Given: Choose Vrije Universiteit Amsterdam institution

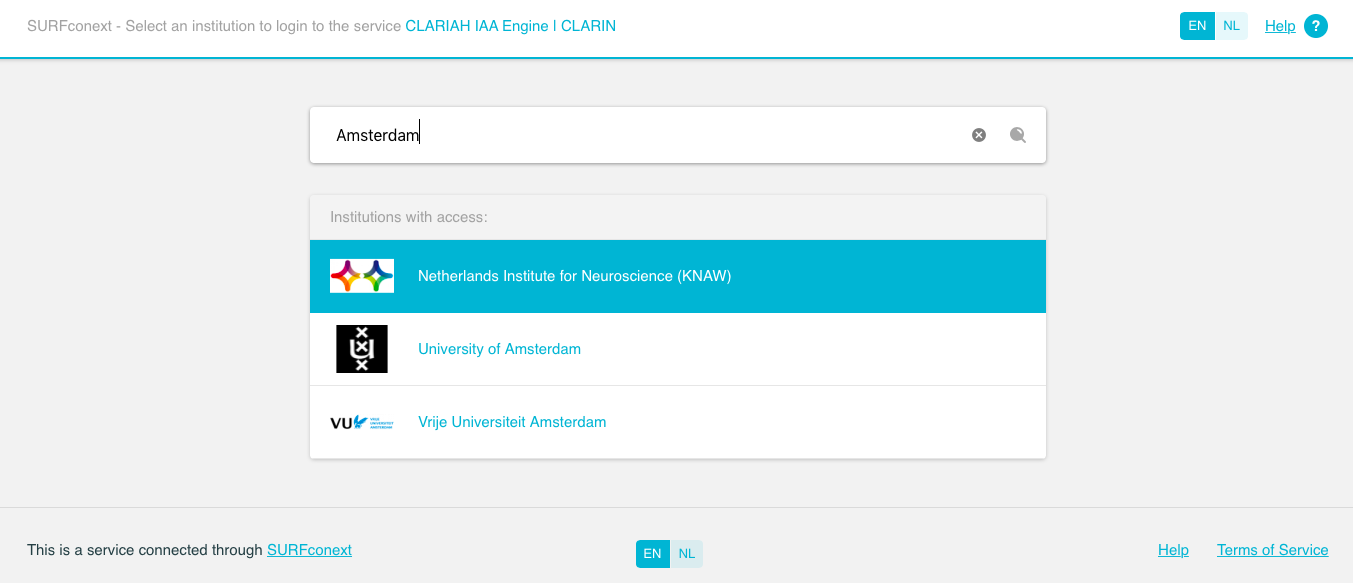Looking at the screenshot, I should tap(512, 422).
